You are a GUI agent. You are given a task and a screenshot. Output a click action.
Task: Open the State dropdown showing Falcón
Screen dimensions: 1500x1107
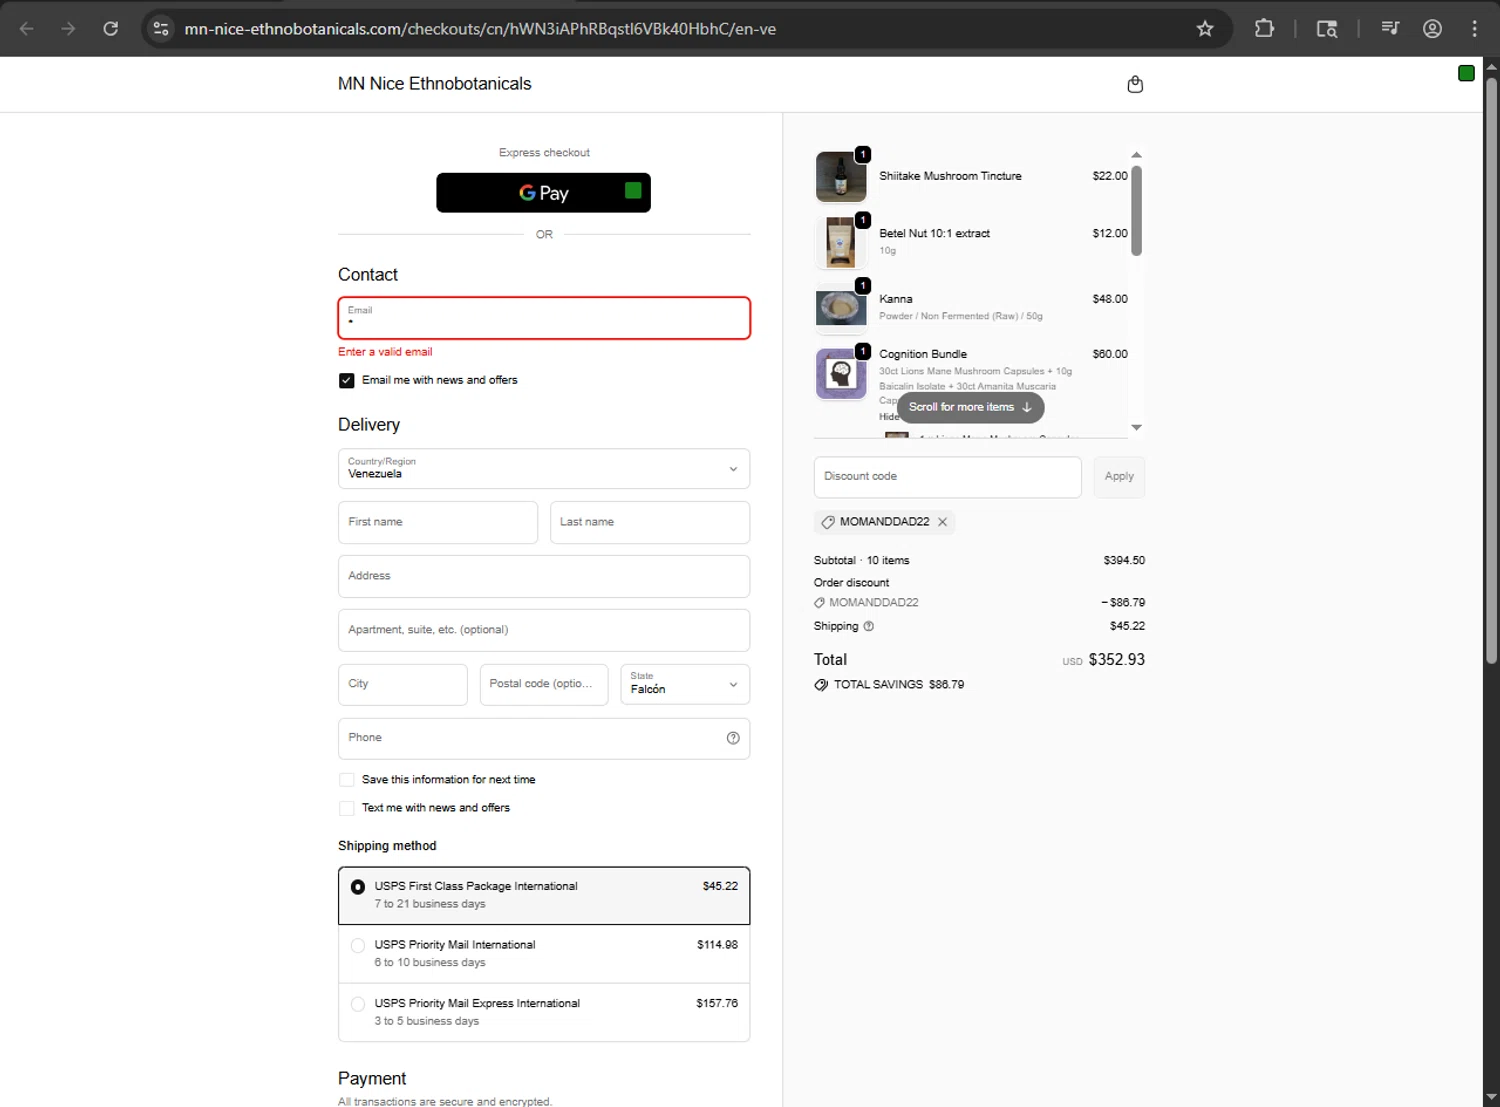point(685,684)
